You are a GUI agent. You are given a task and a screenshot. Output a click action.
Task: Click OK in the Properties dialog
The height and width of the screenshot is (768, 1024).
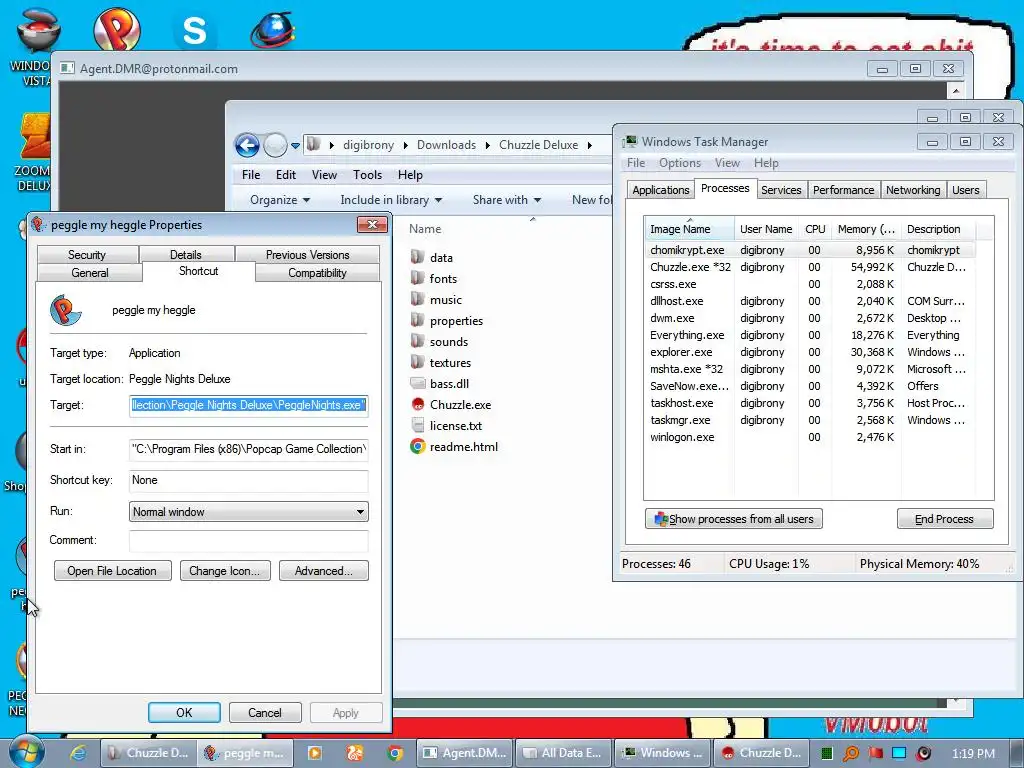coord(184,712)
